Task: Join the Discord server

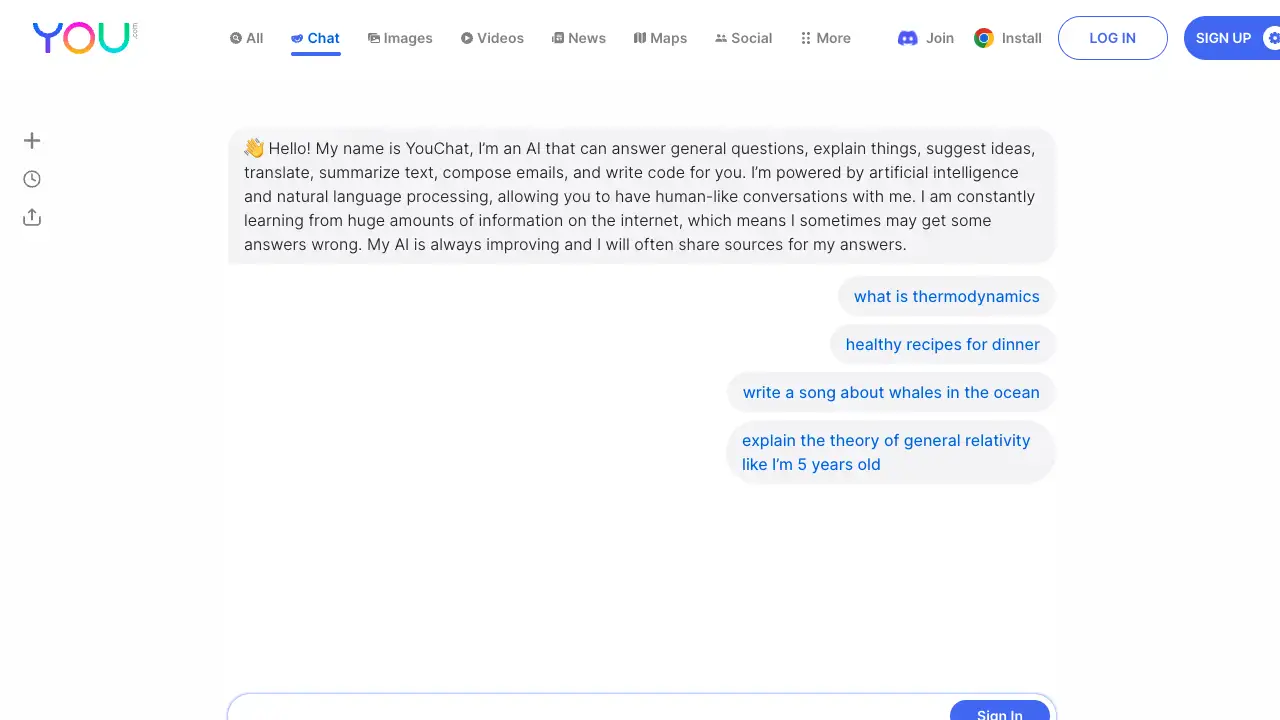Action: pos(925,38)
